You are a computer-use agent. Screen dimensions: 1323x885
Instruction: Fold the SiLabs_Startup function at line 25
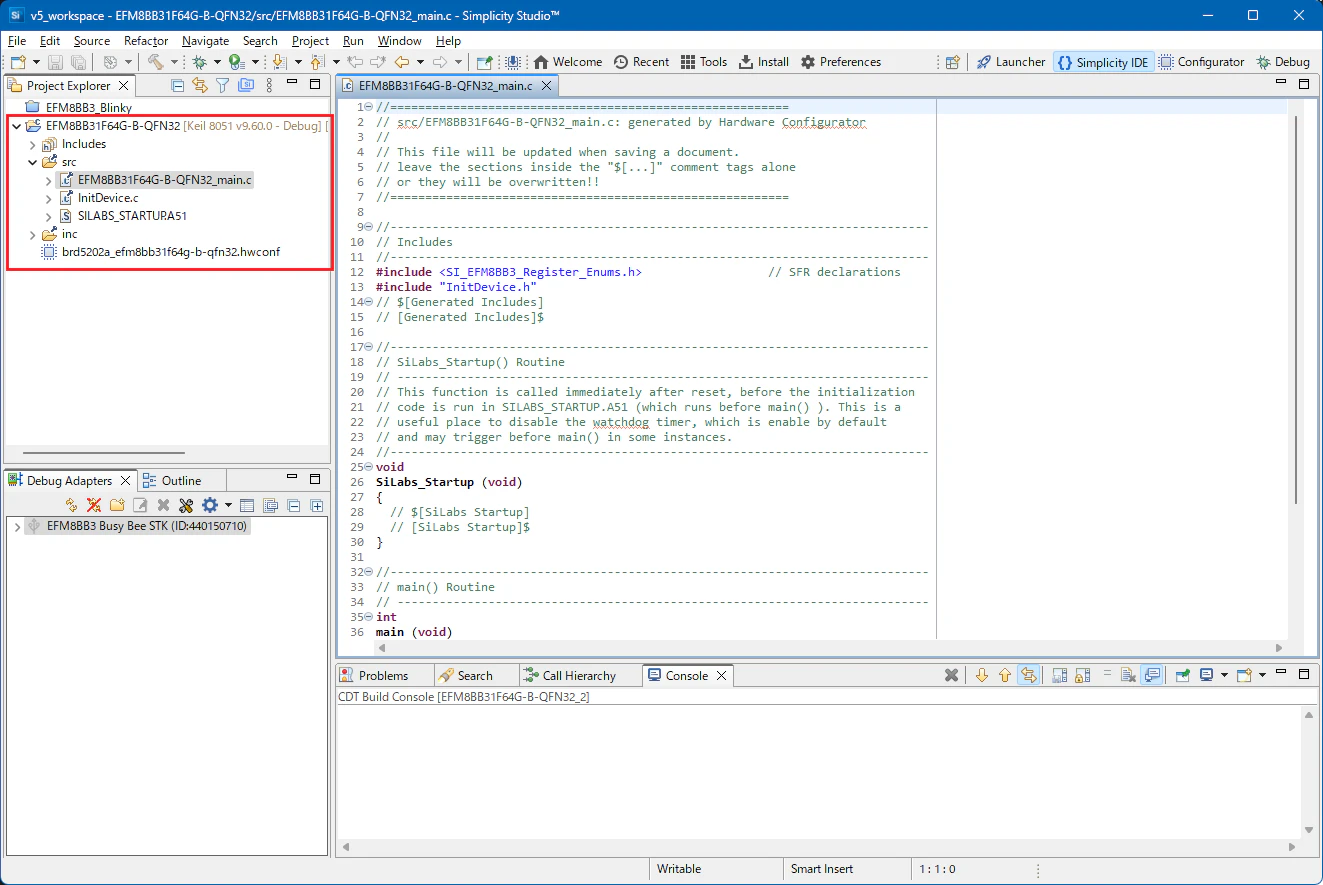(x=369, y=467)
